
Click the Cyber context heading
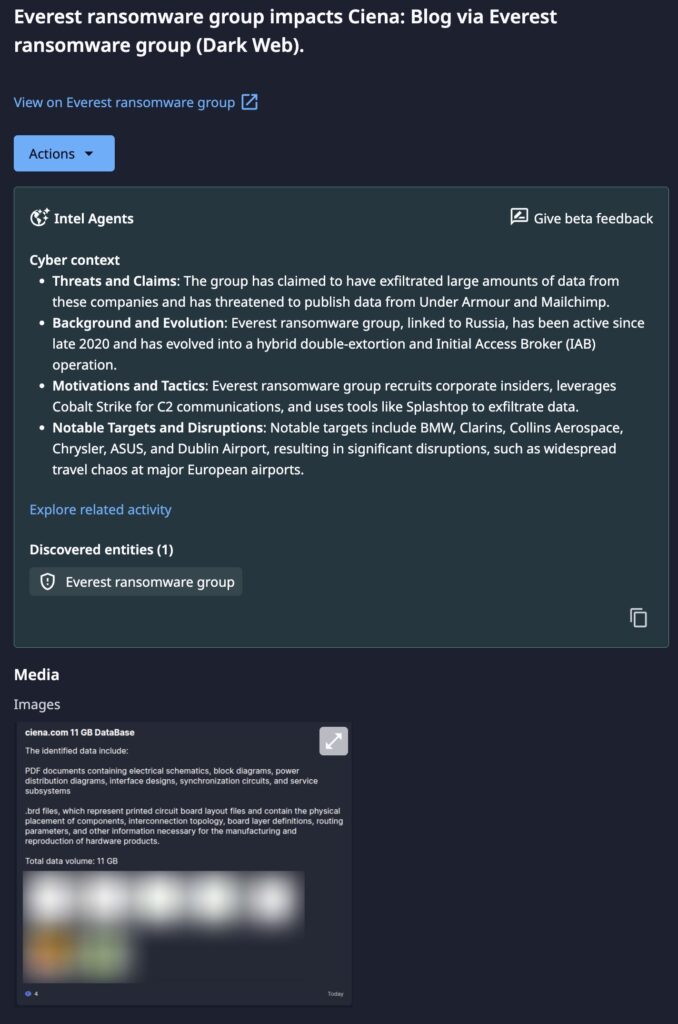74,260
